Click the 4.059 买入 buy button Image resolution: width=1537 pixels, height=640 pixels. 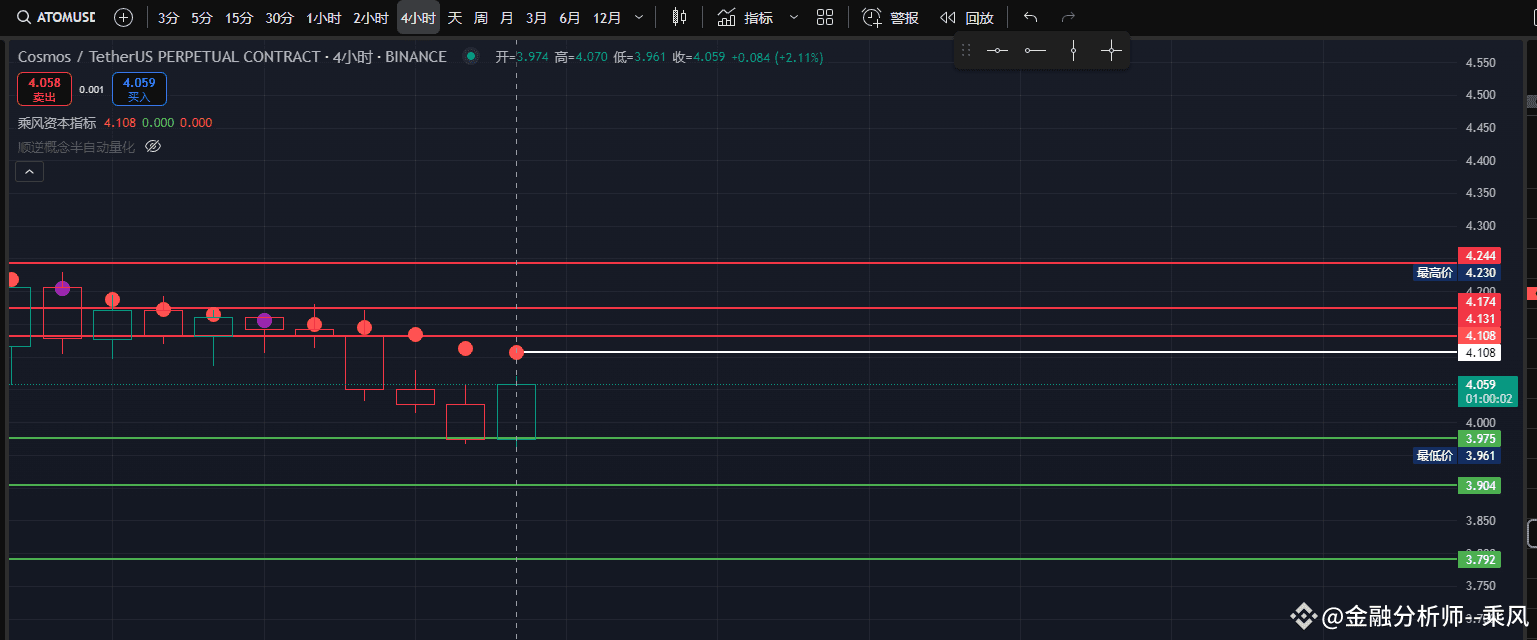click(140, 89)
